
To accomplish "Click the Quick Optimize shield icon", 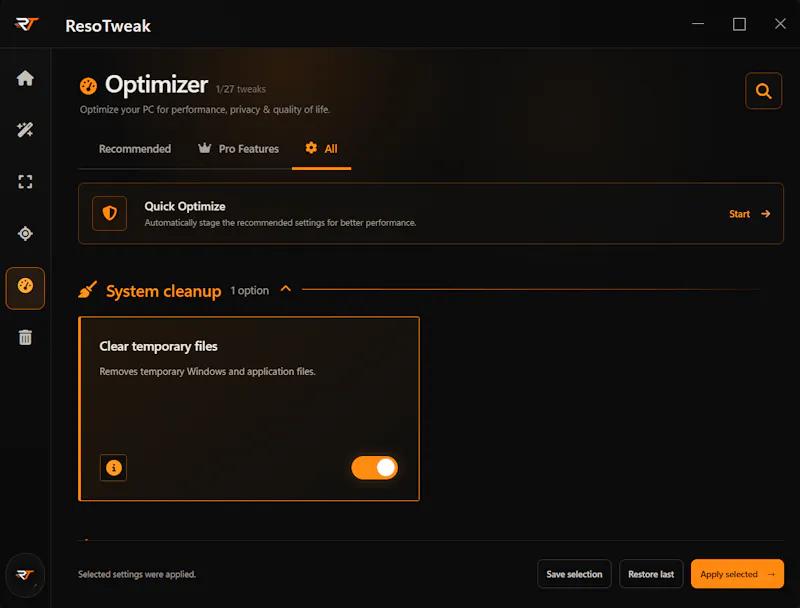I will pyautogui.click(x=109, y=213).
